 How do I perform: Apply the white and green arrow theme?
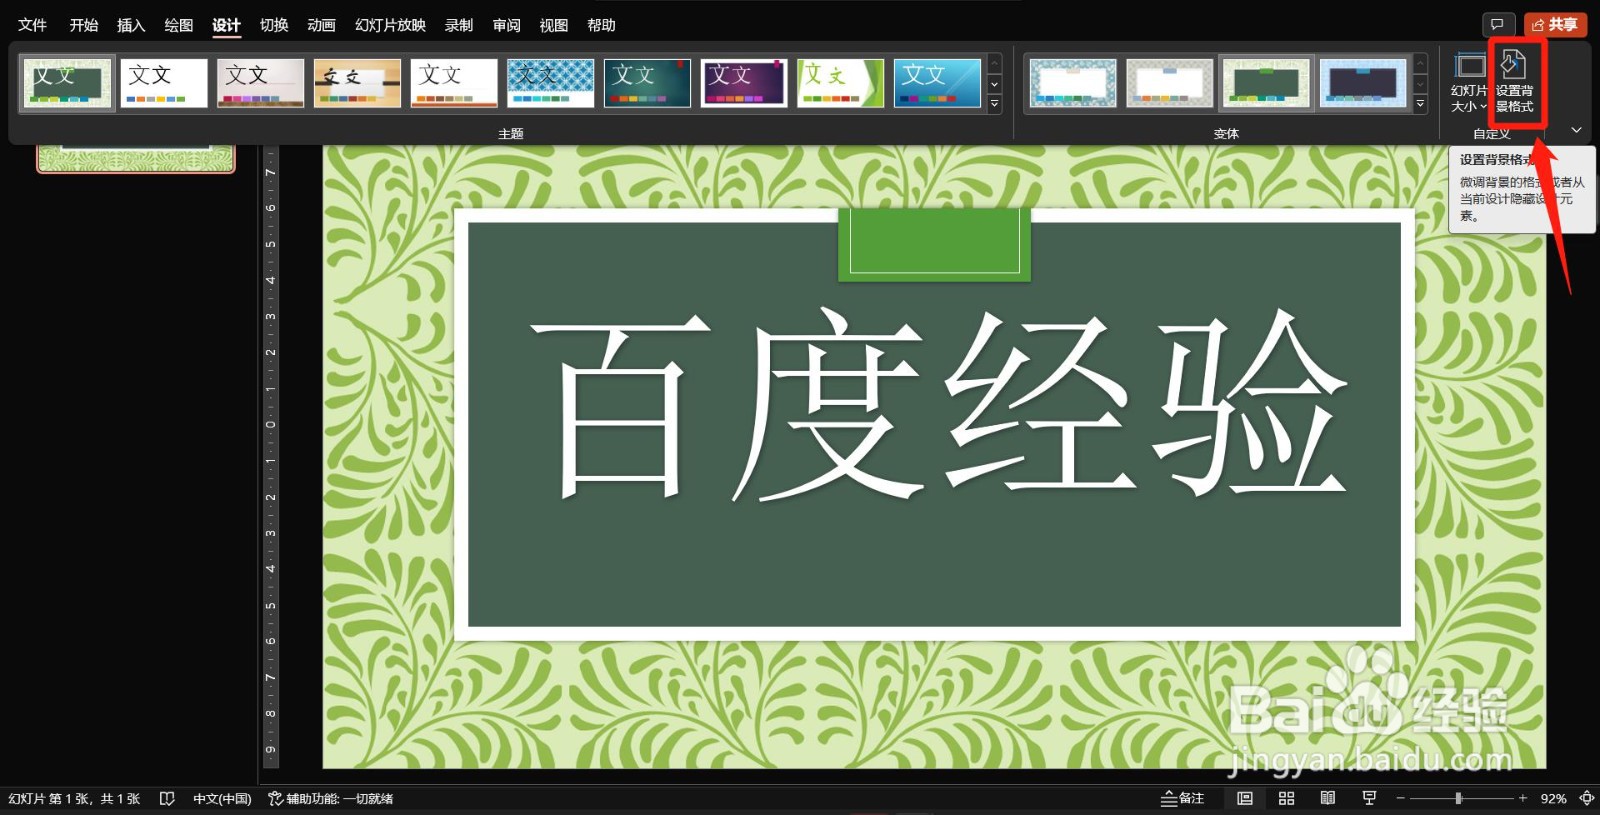tap(840, 83)
